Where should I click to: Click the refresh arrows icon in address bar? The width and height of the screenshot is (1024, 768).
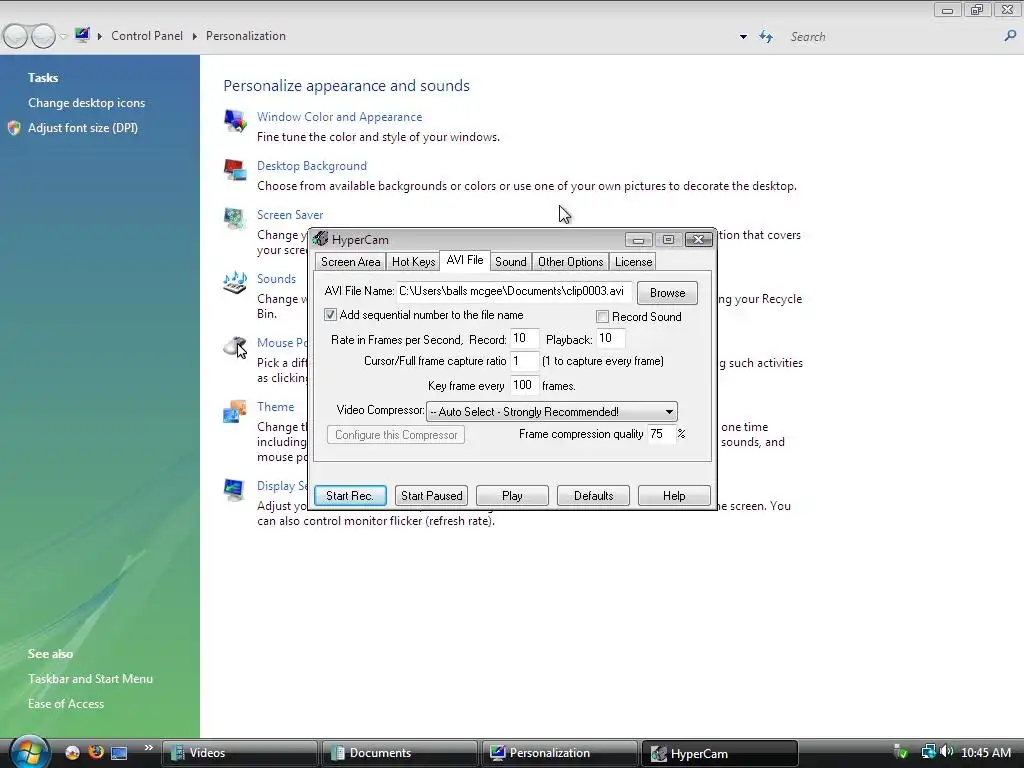pyautogui.click(x=766, y=37)
